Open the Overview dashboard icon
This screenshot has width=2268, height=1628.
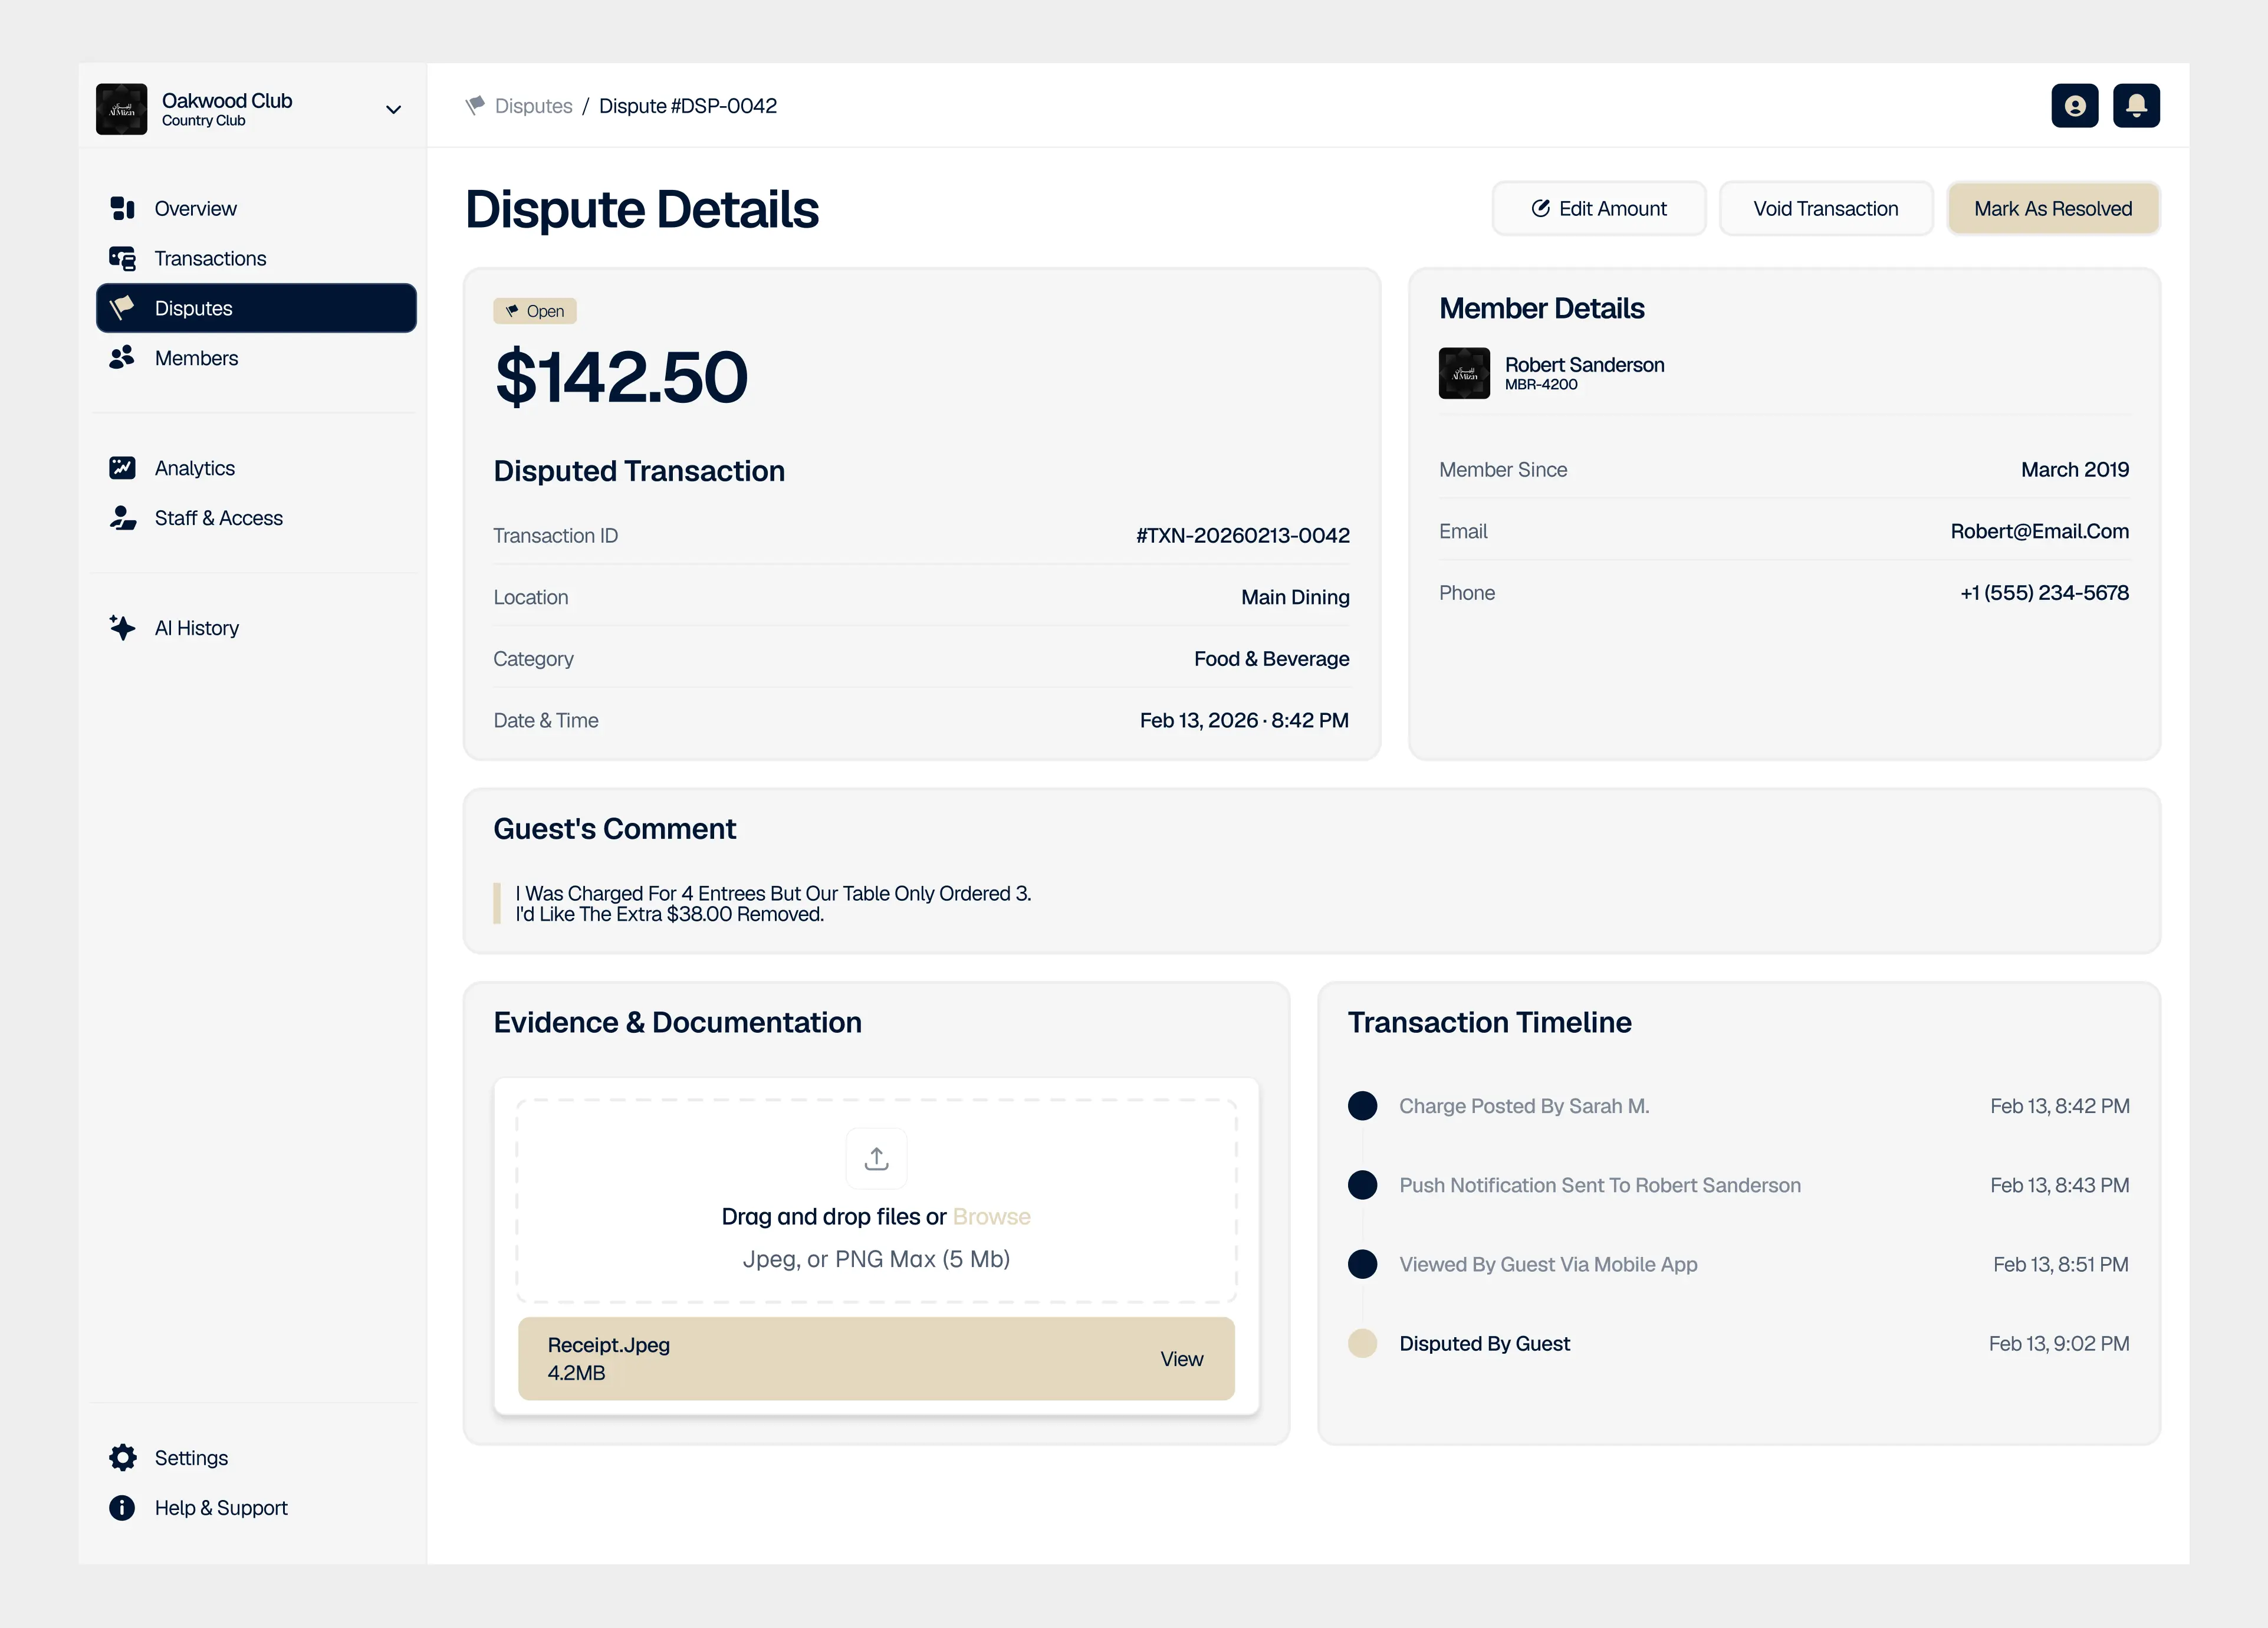click(123, 208)
